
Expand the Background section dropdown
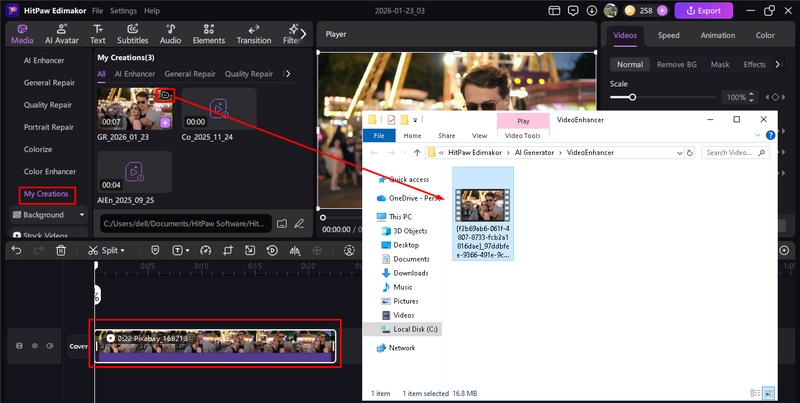pos(82,215)
